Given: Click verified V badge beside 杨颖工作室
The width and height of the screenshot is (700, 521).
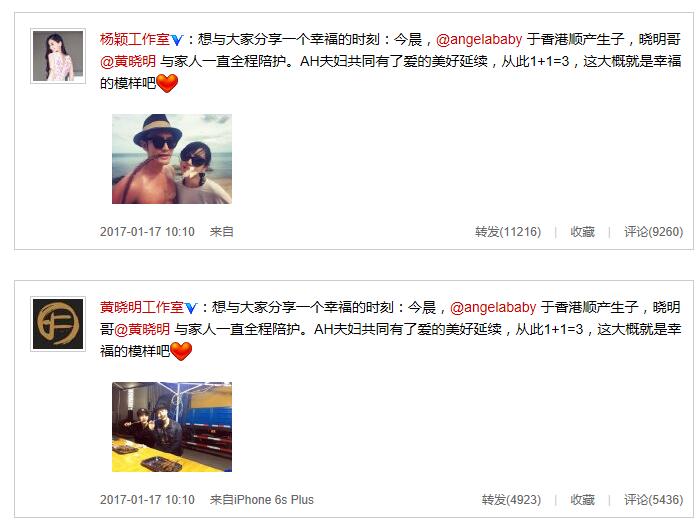Looking at the screenshot, I should coord(177,40).
